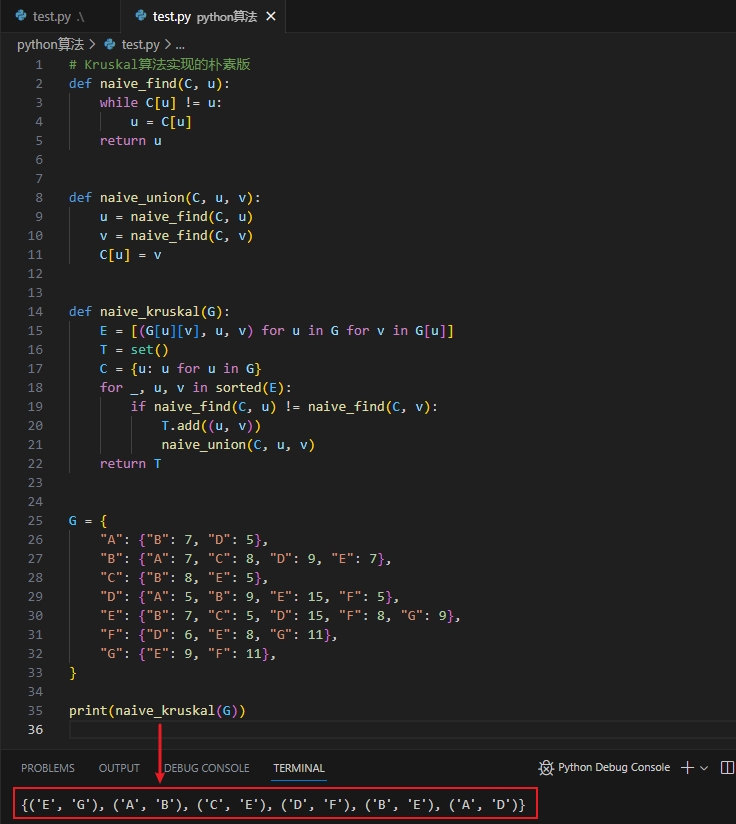
Task: Open the PROBLEMS panel tab
Action: point(48,768)
